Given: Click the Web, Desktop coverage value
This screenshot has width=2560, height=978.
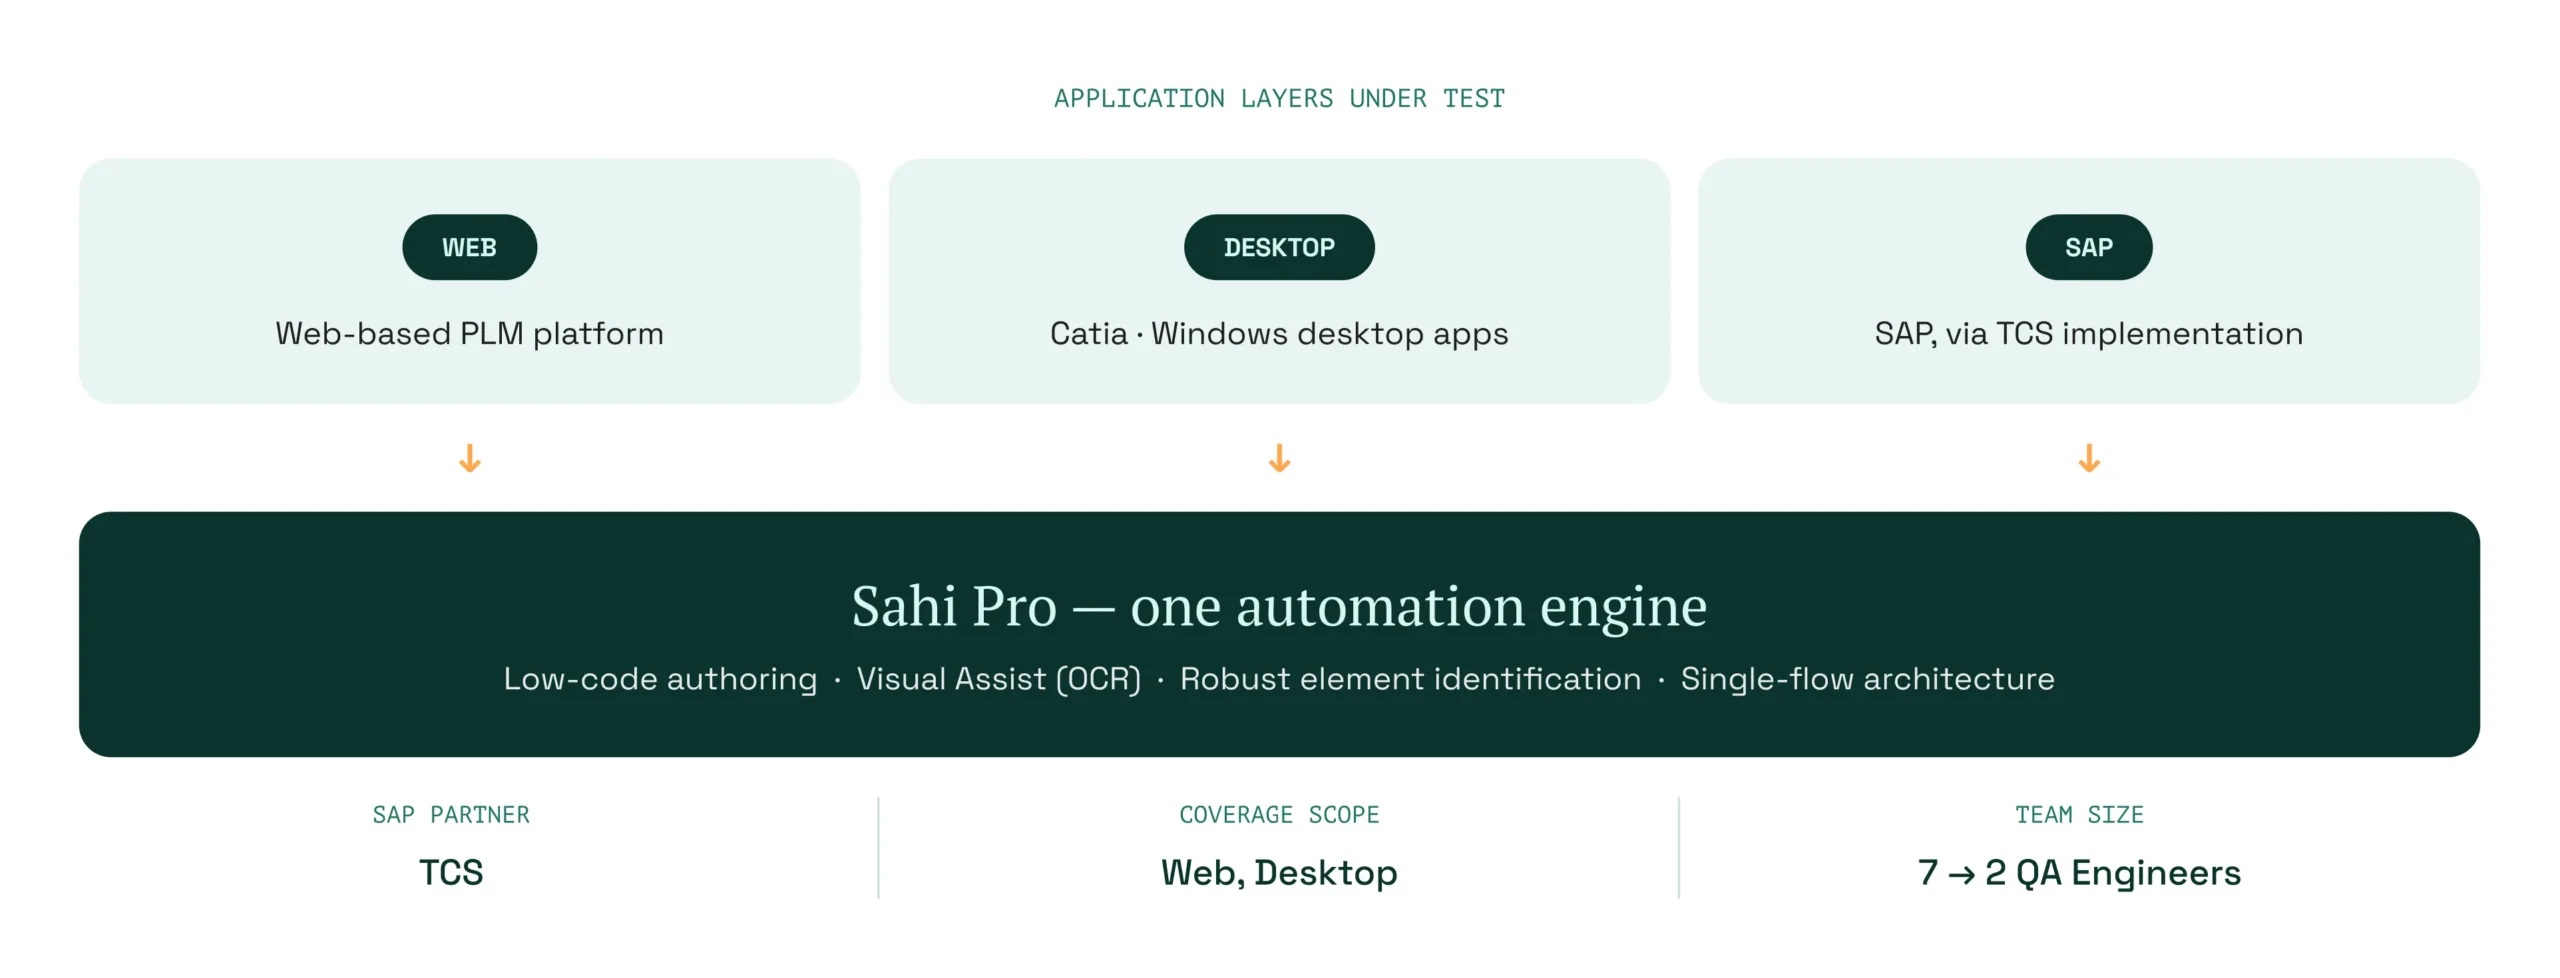Looking at the screenshot, I should (x=1279, y=873).
